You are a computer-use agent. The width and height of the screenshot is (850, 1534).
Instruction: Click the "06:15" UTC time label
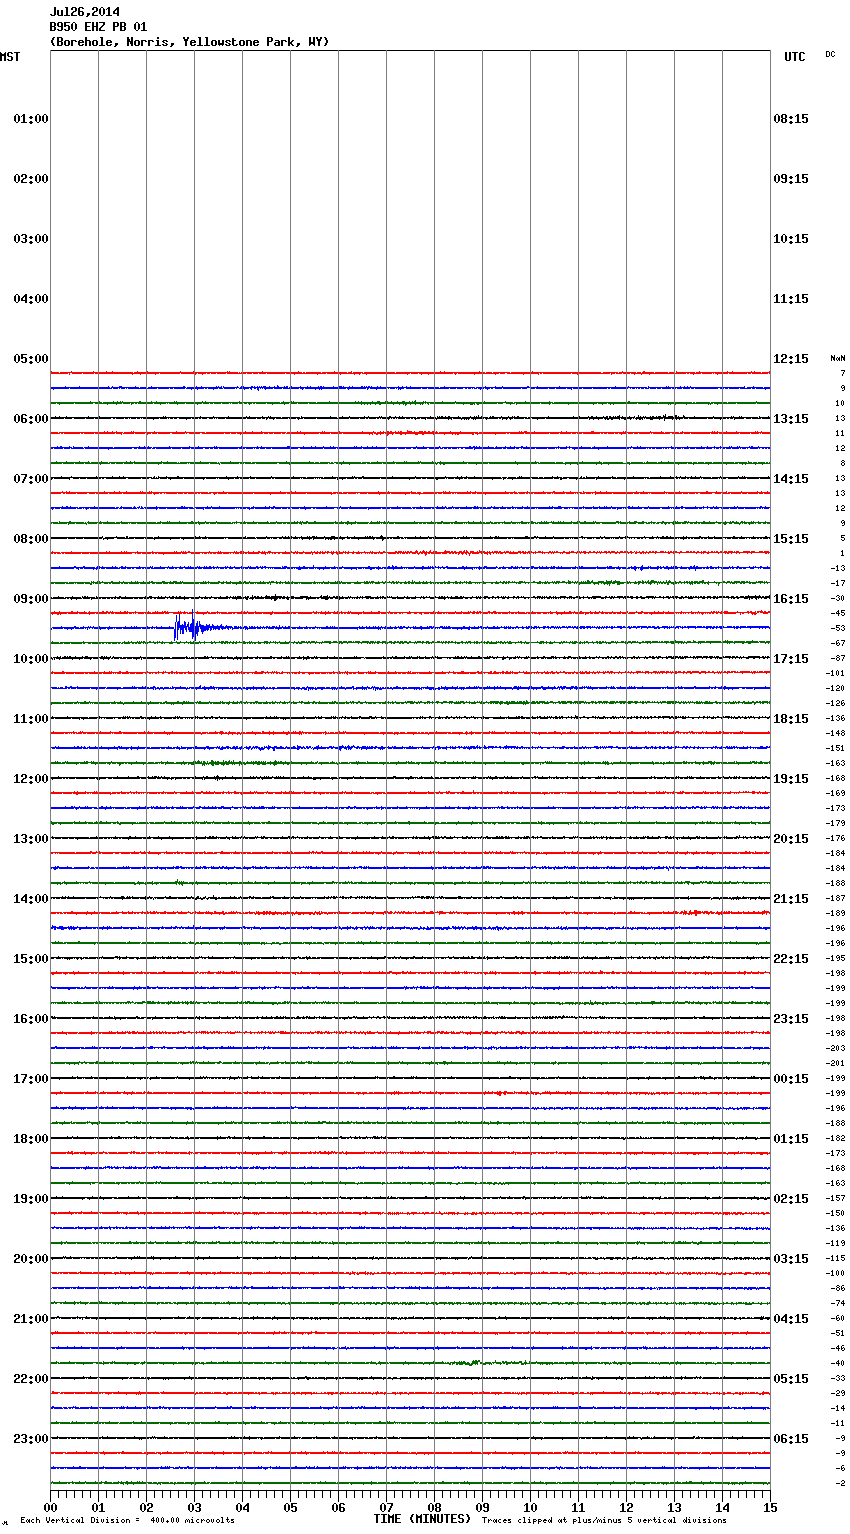pyautogui.click(x=791, y=1439)
